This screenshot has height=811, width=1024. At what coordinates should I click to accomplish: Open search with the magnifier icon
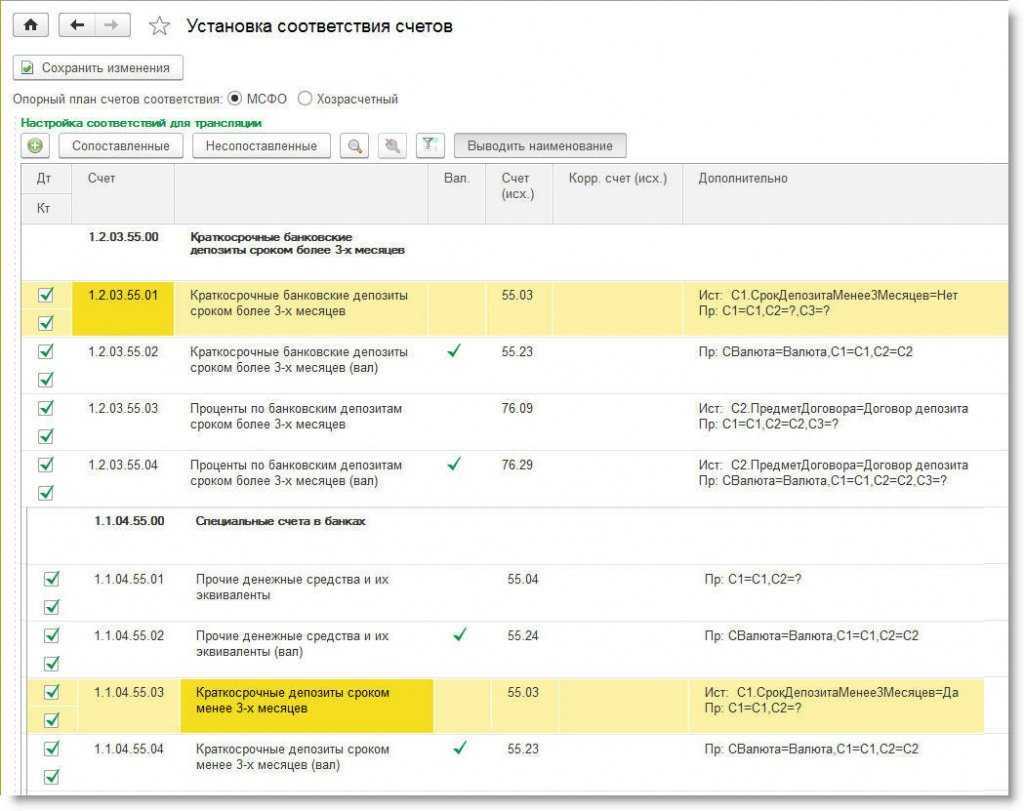point(354,146)
